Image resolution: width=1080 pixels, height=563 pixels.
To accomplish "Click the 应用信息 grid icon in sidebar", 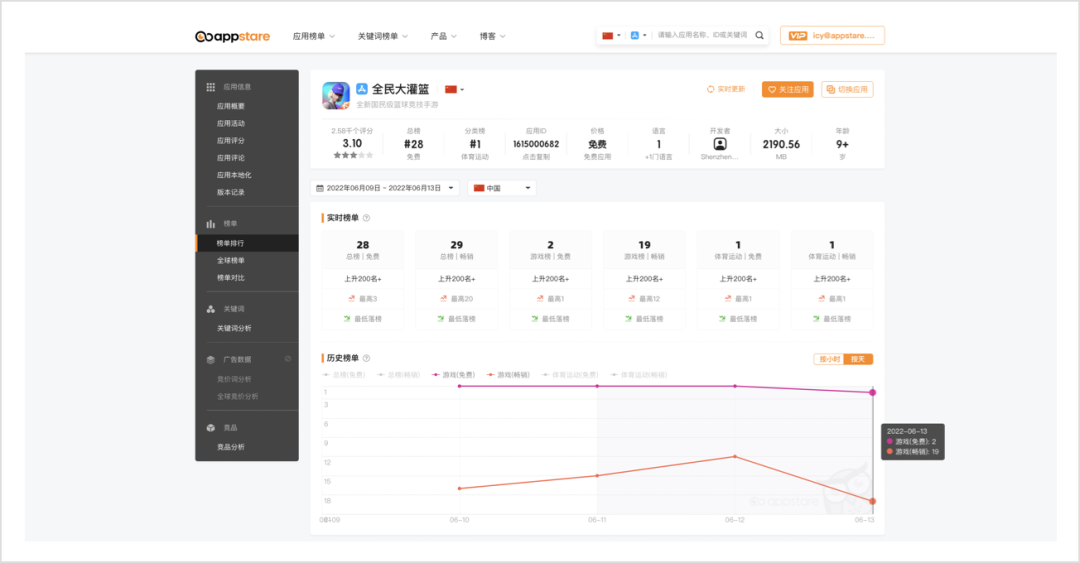I will [211, 87].
